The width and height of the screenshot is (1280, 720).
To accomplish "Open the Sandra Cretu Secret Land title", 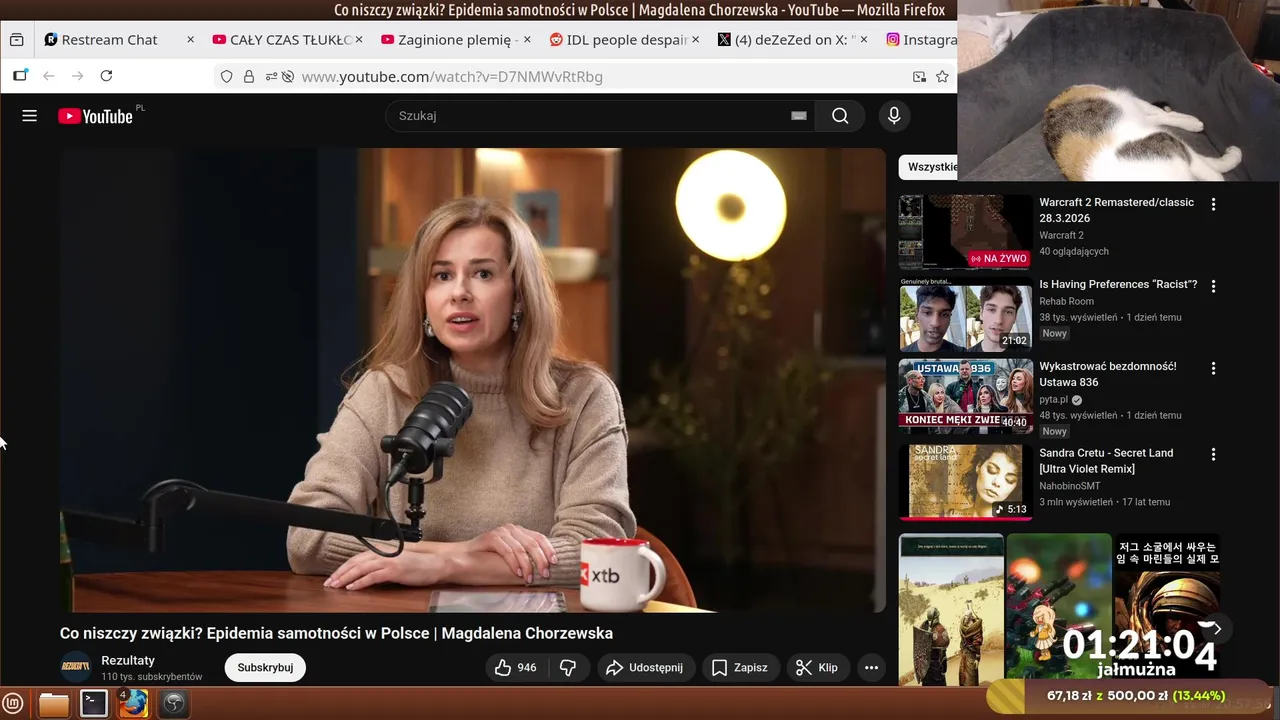I will click(1106, 461).
